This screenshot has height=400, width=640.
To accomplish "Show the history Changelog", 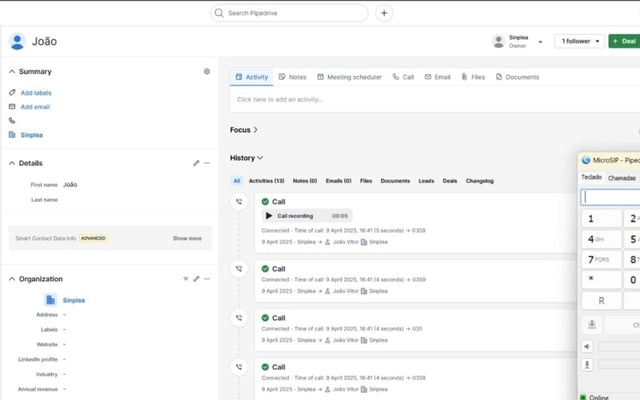I will [x=480, y=181].
